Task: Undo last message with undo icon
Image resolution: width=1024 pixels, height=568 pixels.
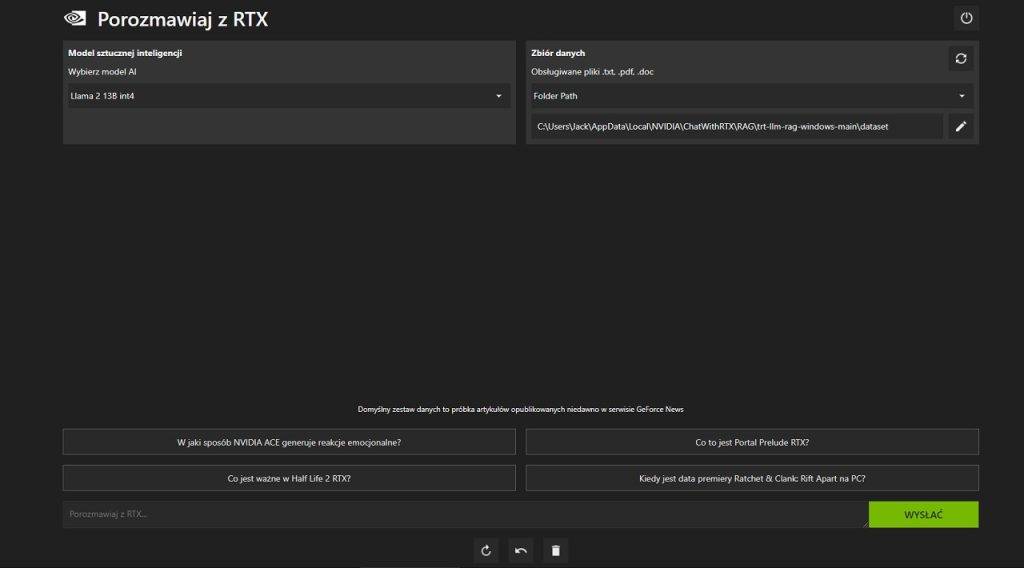Action: pos(520,551)
